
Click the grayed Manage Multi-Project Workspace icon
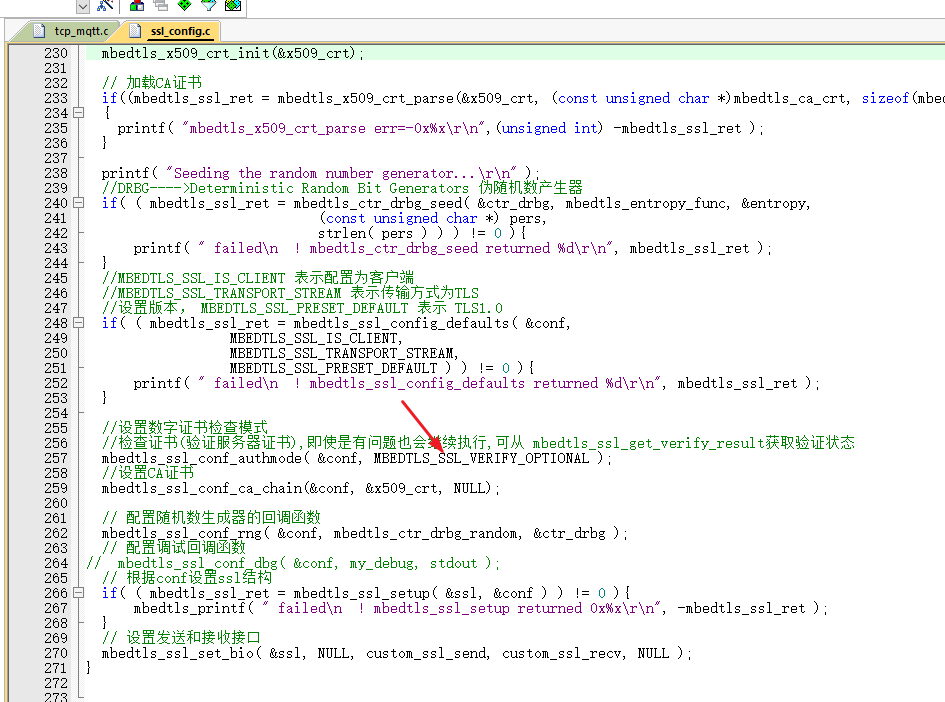[x=161, y=5]
